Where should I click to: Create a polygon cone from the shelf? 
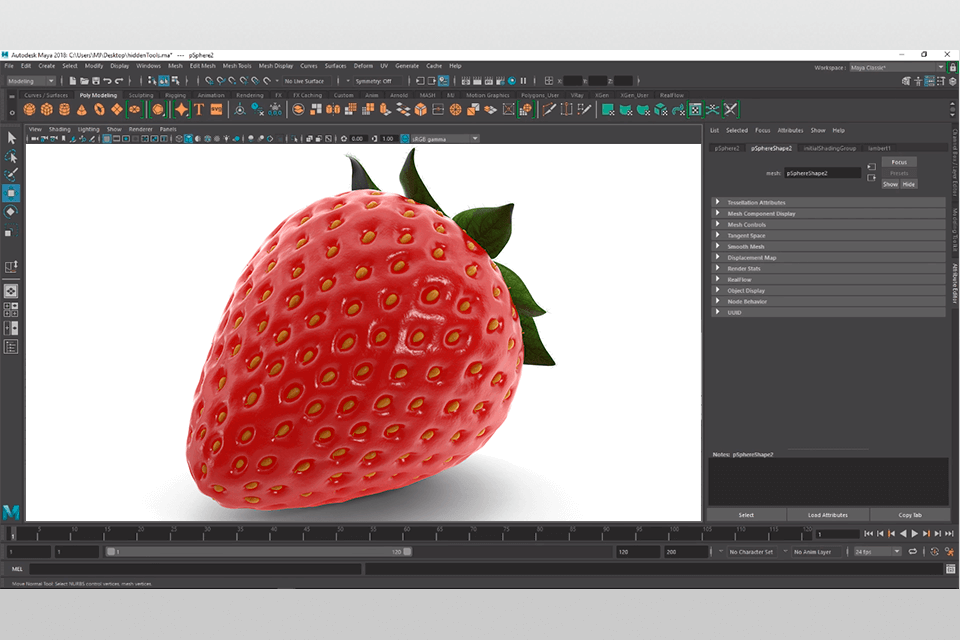(x=81, y=110)
